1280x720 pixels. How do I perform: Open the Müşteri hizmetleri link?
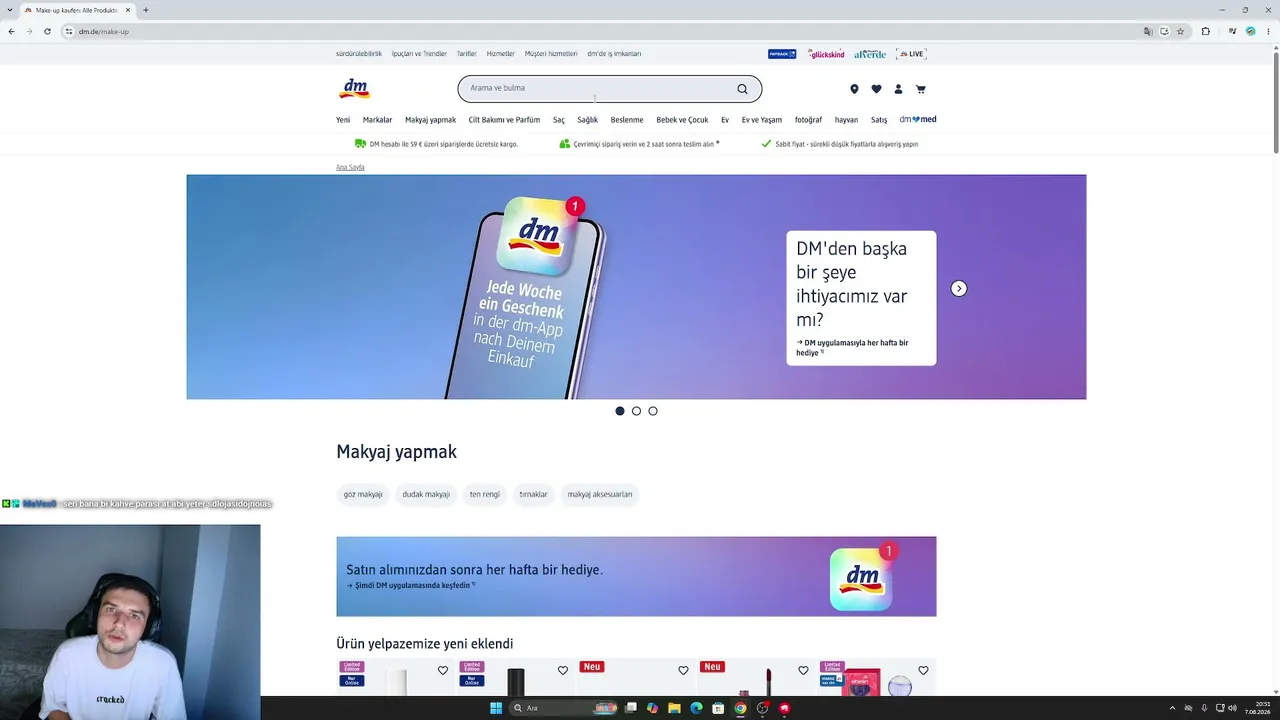551,54
